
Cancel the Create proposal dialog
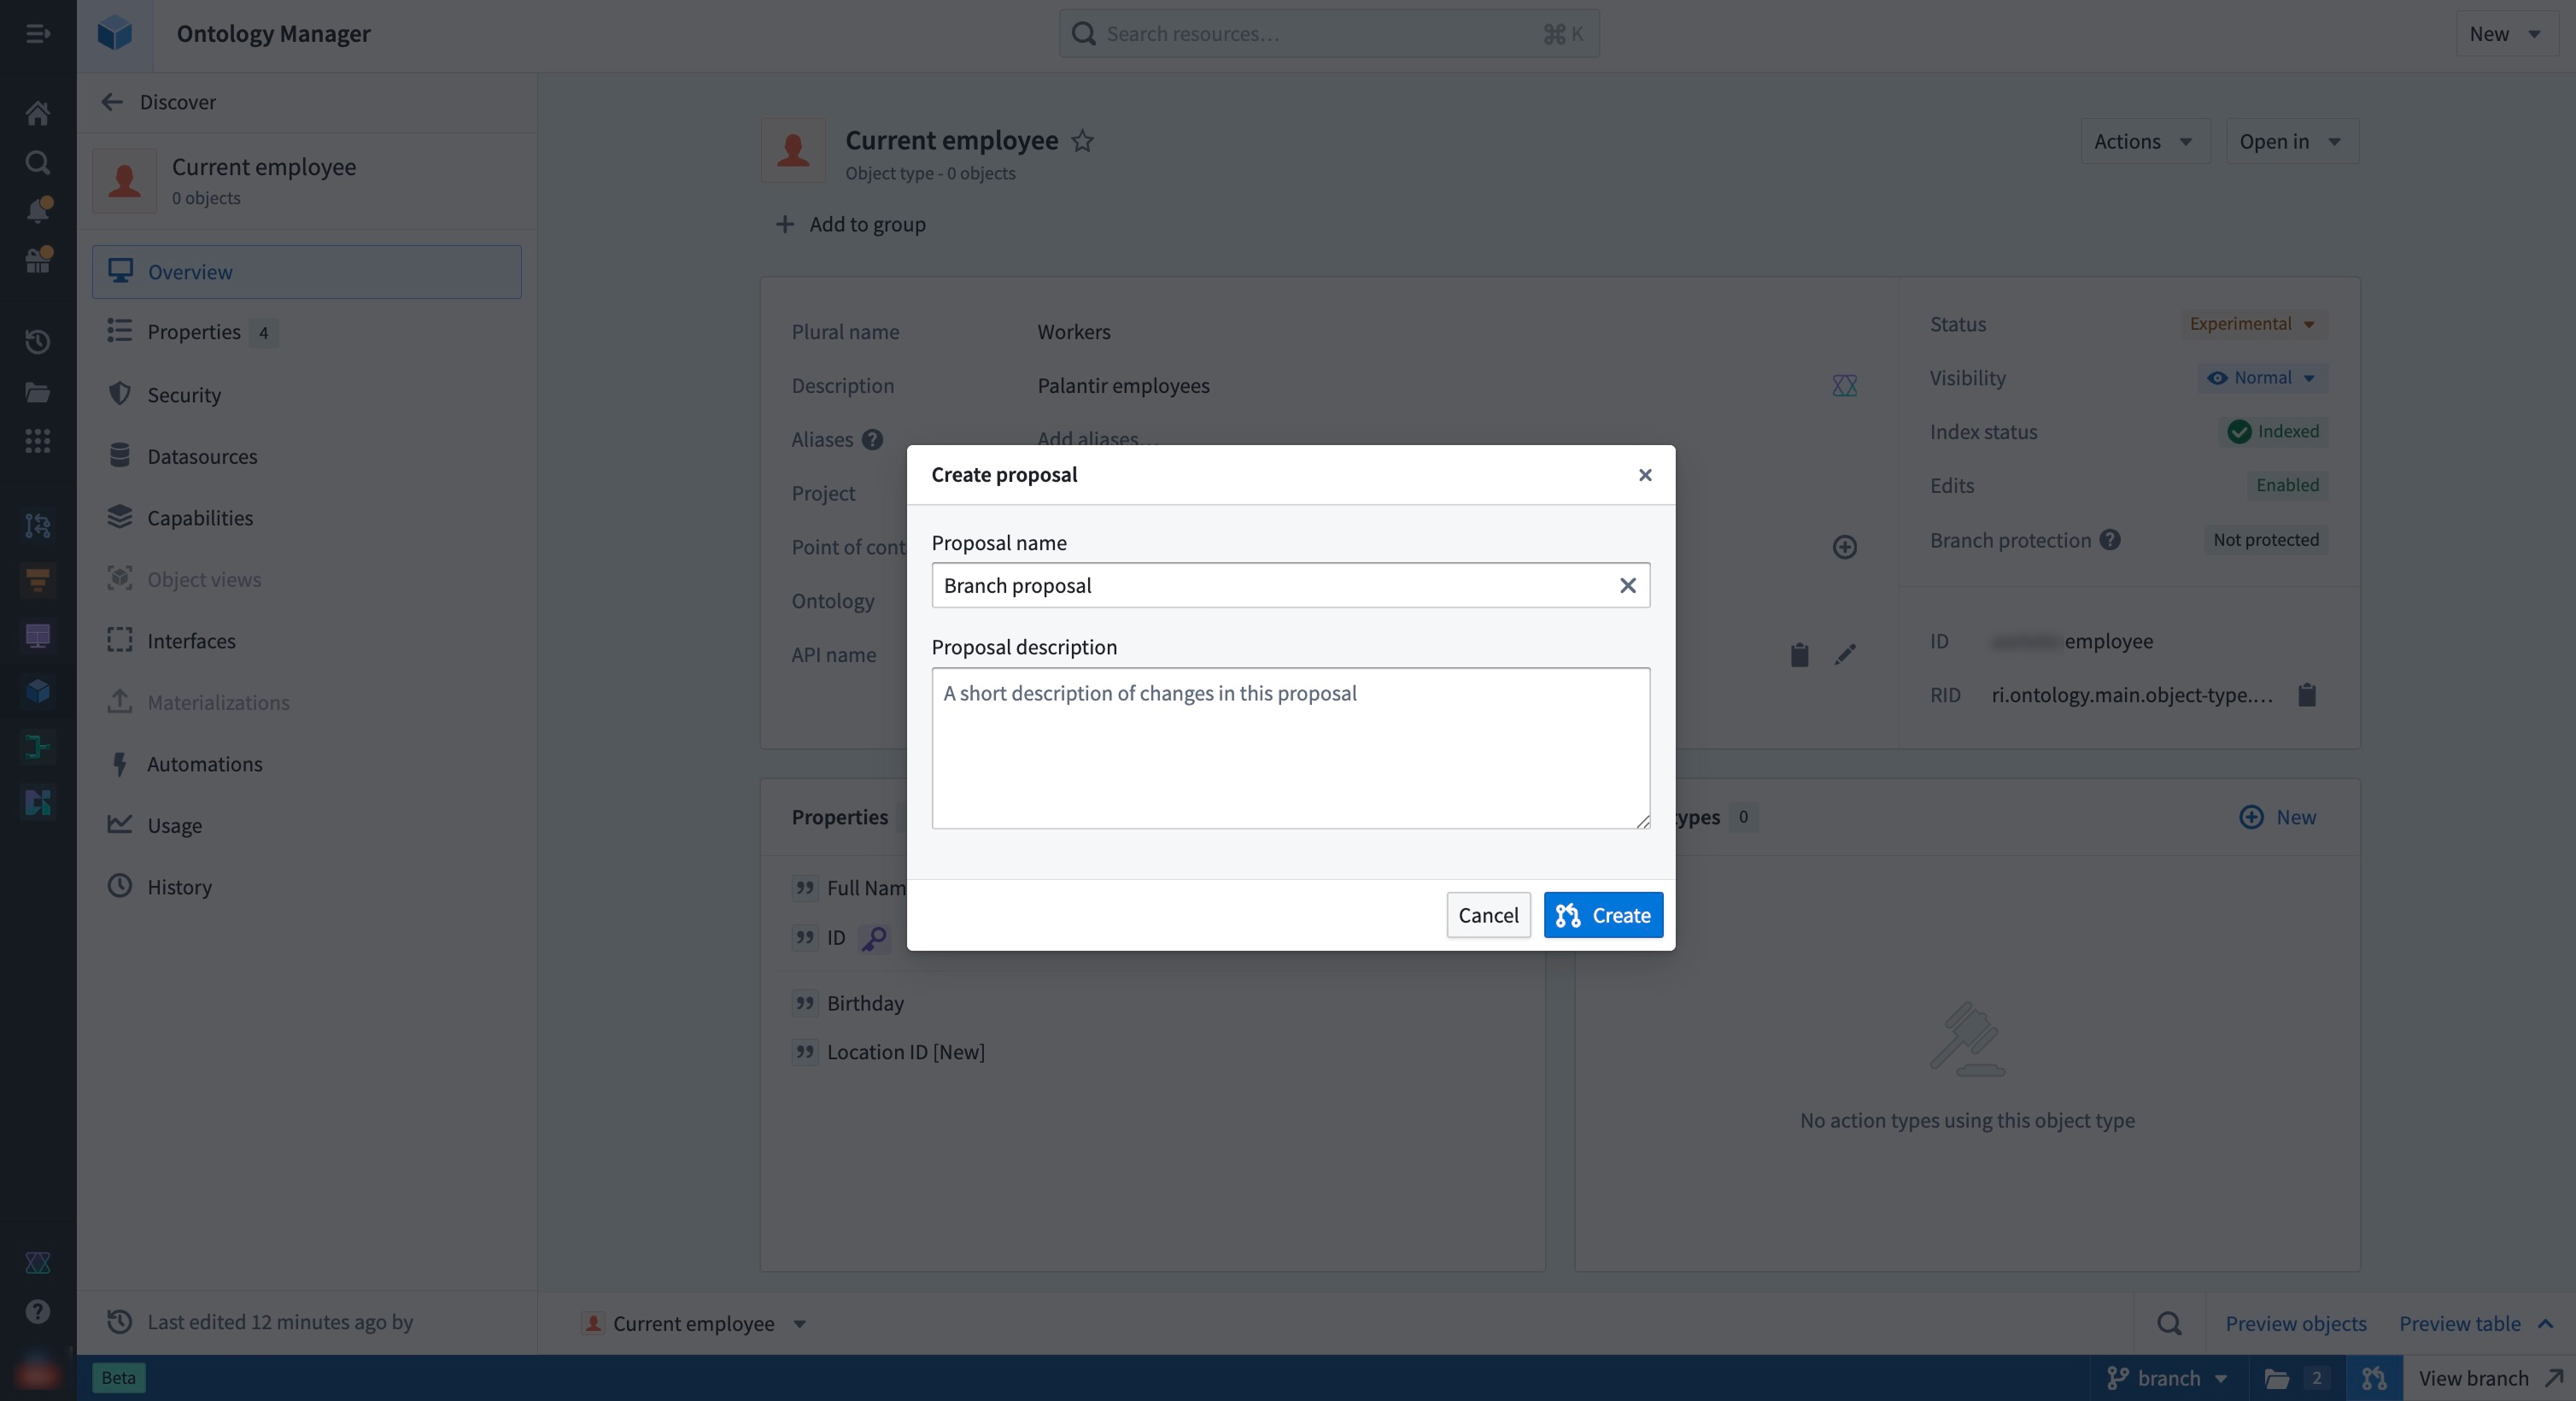(1488, 915)
